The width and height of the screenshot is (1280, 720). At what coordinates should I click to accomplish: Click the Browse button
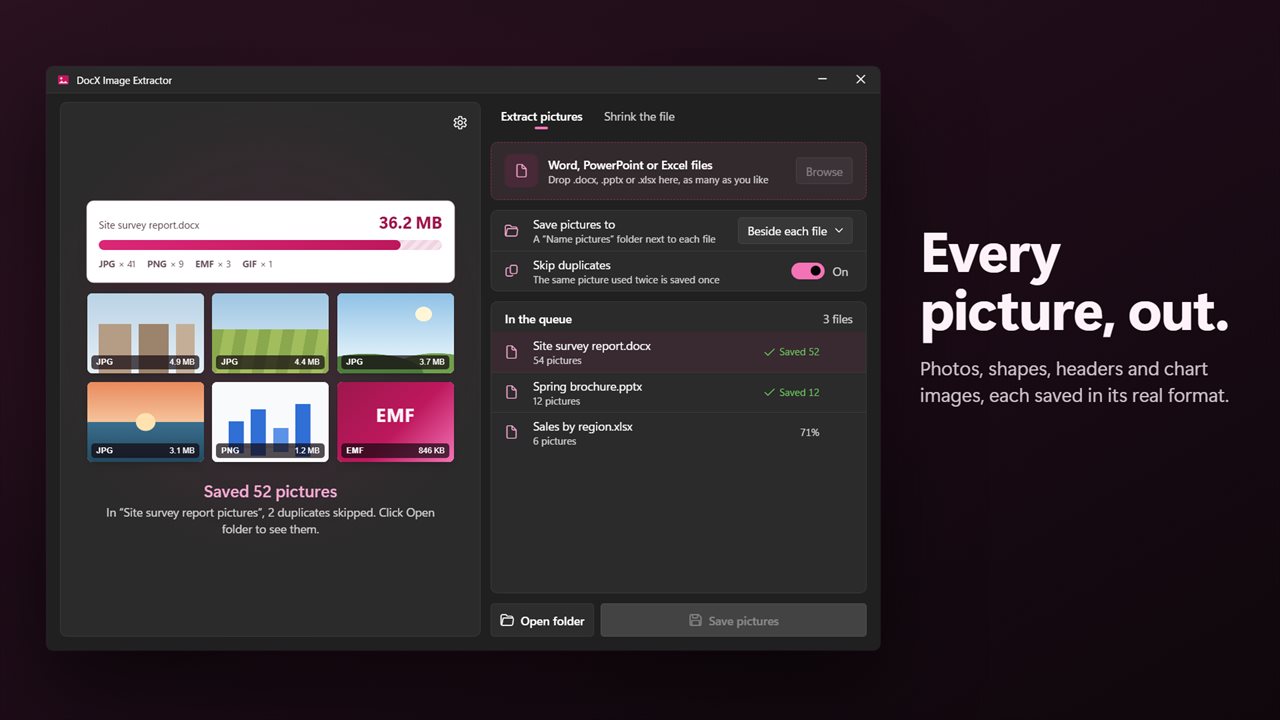tap(824, 172)
